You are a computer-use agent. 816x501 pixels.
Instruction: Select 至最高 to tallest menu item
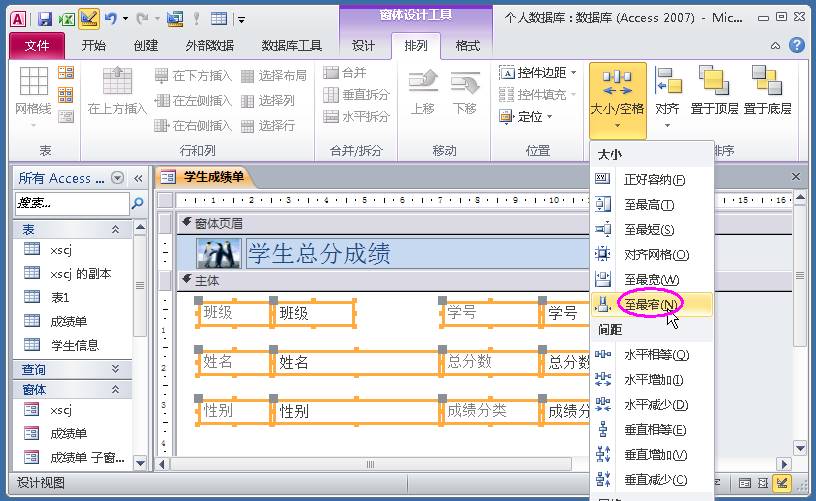coord(652,204)
